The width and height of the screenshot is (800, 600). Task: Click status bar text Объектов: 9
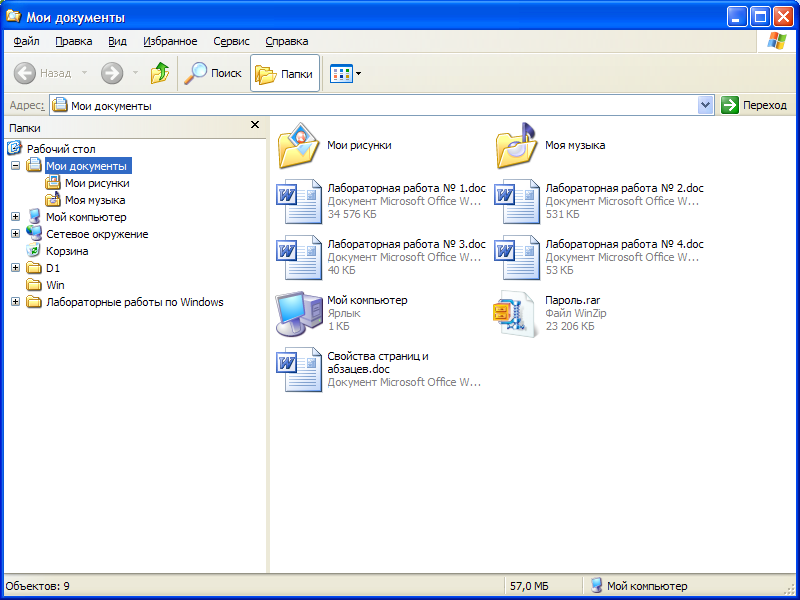38,586
